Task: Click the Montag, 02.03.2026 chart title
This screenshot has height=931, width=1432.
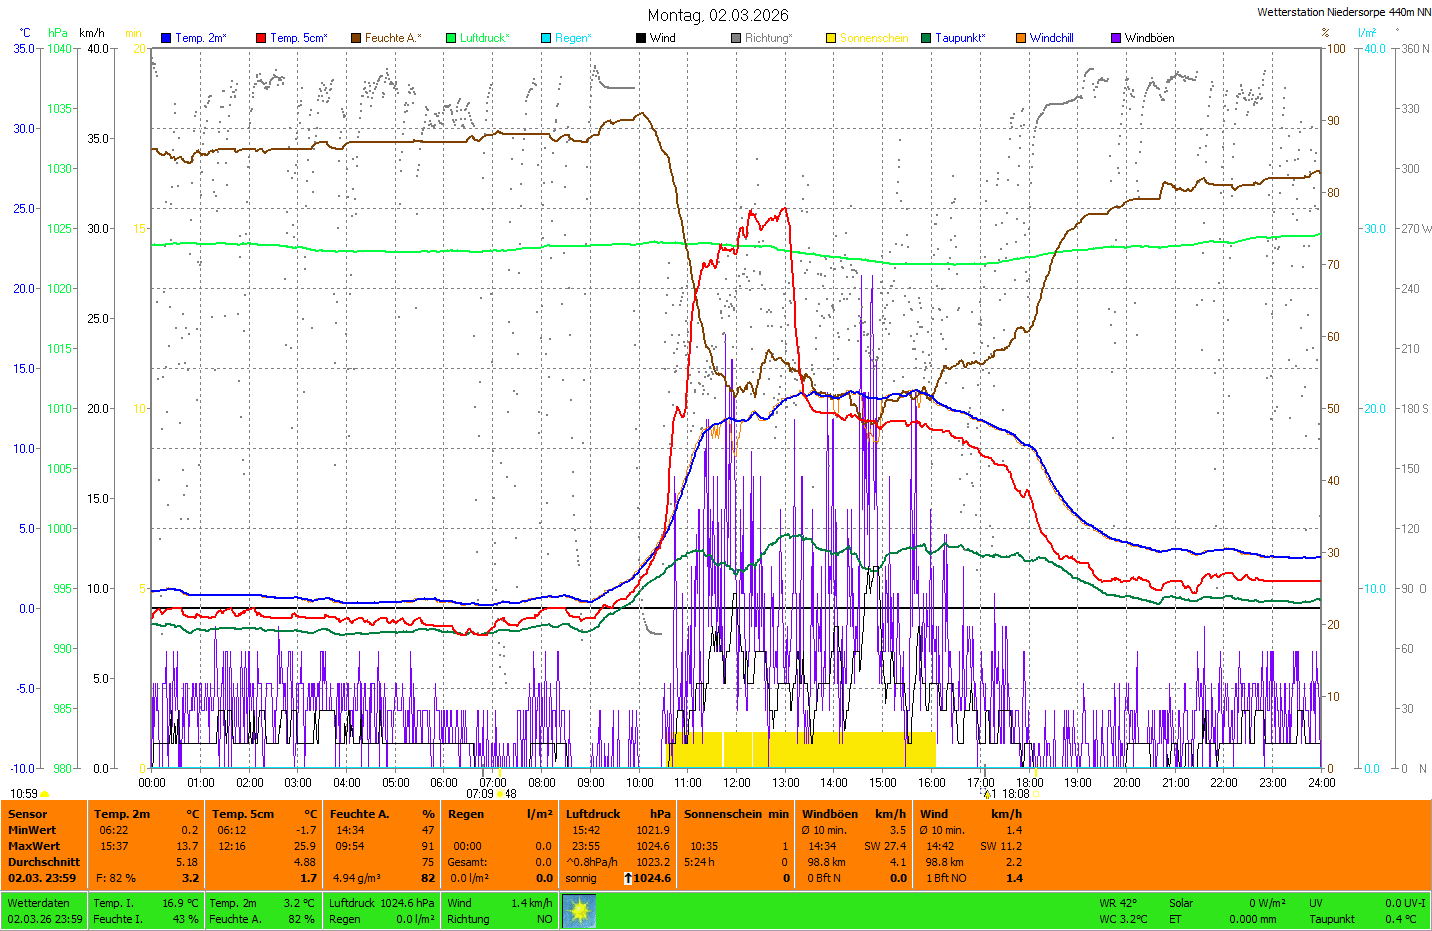Action: click(x=717, y=15)
